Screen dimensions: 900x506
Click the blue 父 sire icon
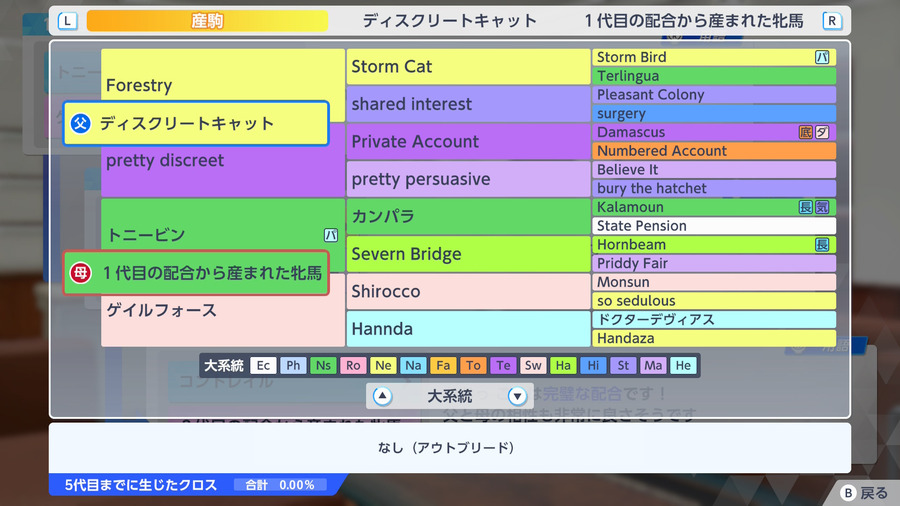(81, 123)
